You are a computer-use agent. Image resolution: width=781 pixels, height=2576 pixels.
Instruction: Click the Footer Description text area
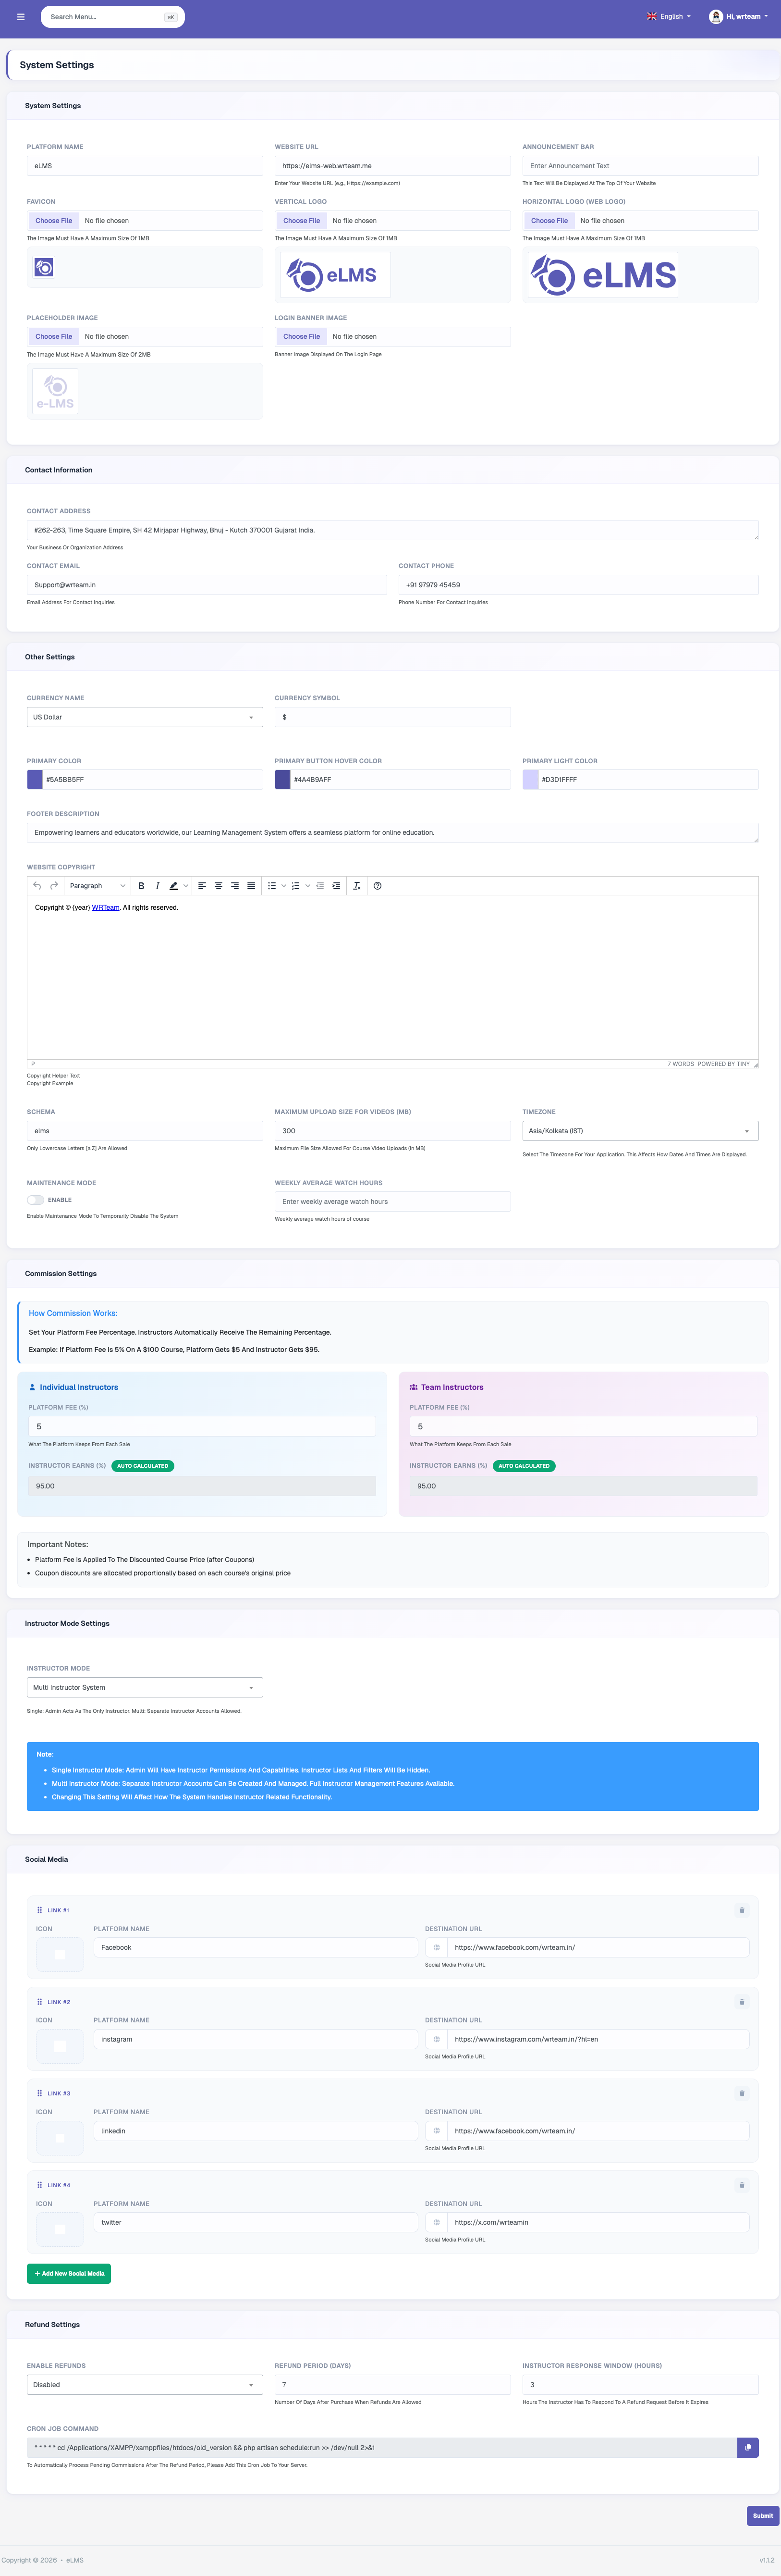point(393,833)
